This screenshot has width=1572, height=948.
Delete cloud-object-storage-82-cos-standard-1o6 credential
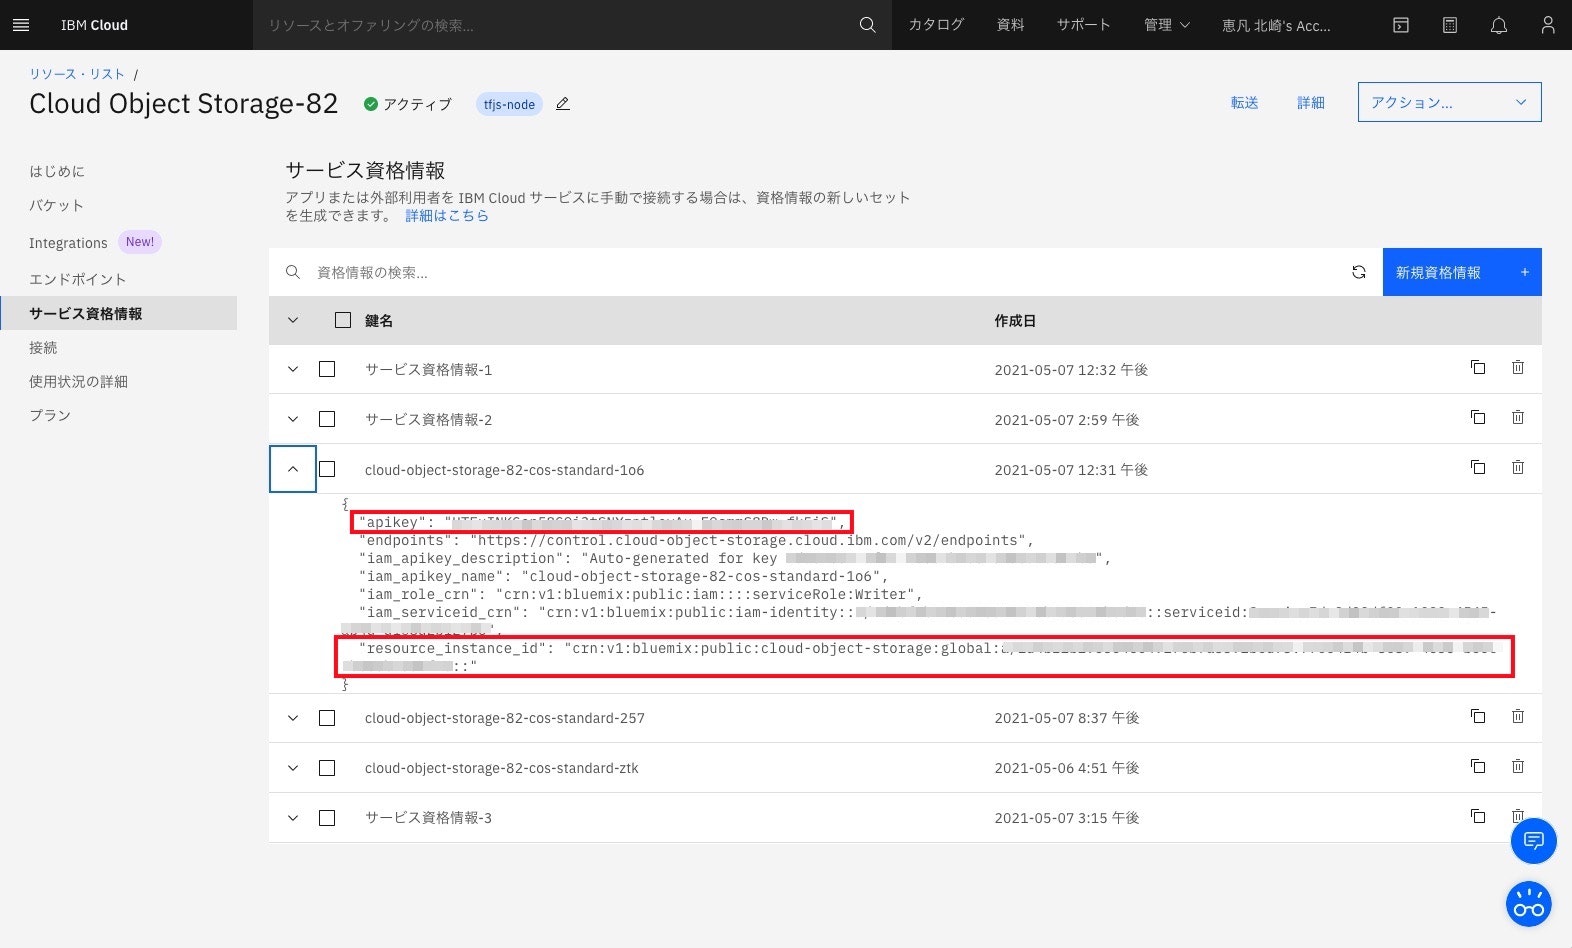tap(1518, 467)
